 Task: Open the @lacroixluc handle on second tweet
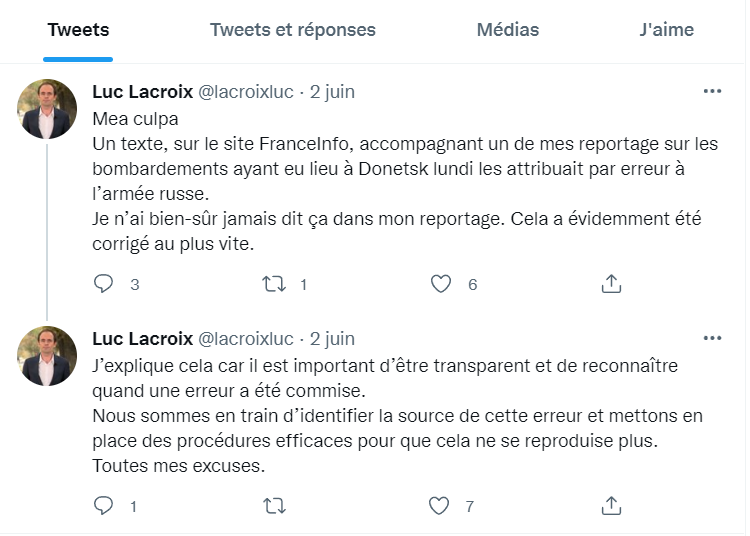click(x=247, y=339)
